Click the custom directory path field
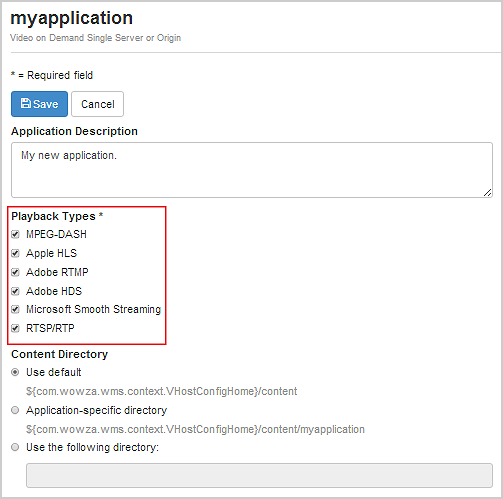 [x=259, y=475]
